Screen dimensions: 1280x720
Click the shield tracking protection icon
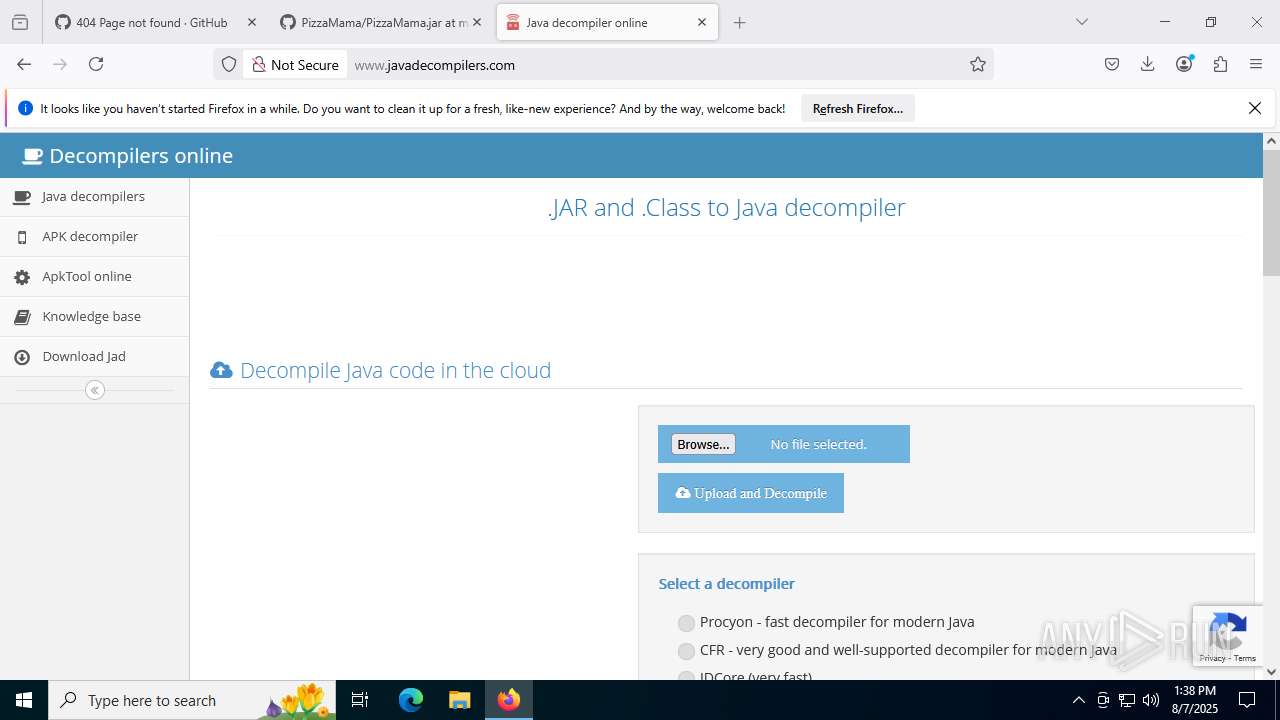[229, 64]
